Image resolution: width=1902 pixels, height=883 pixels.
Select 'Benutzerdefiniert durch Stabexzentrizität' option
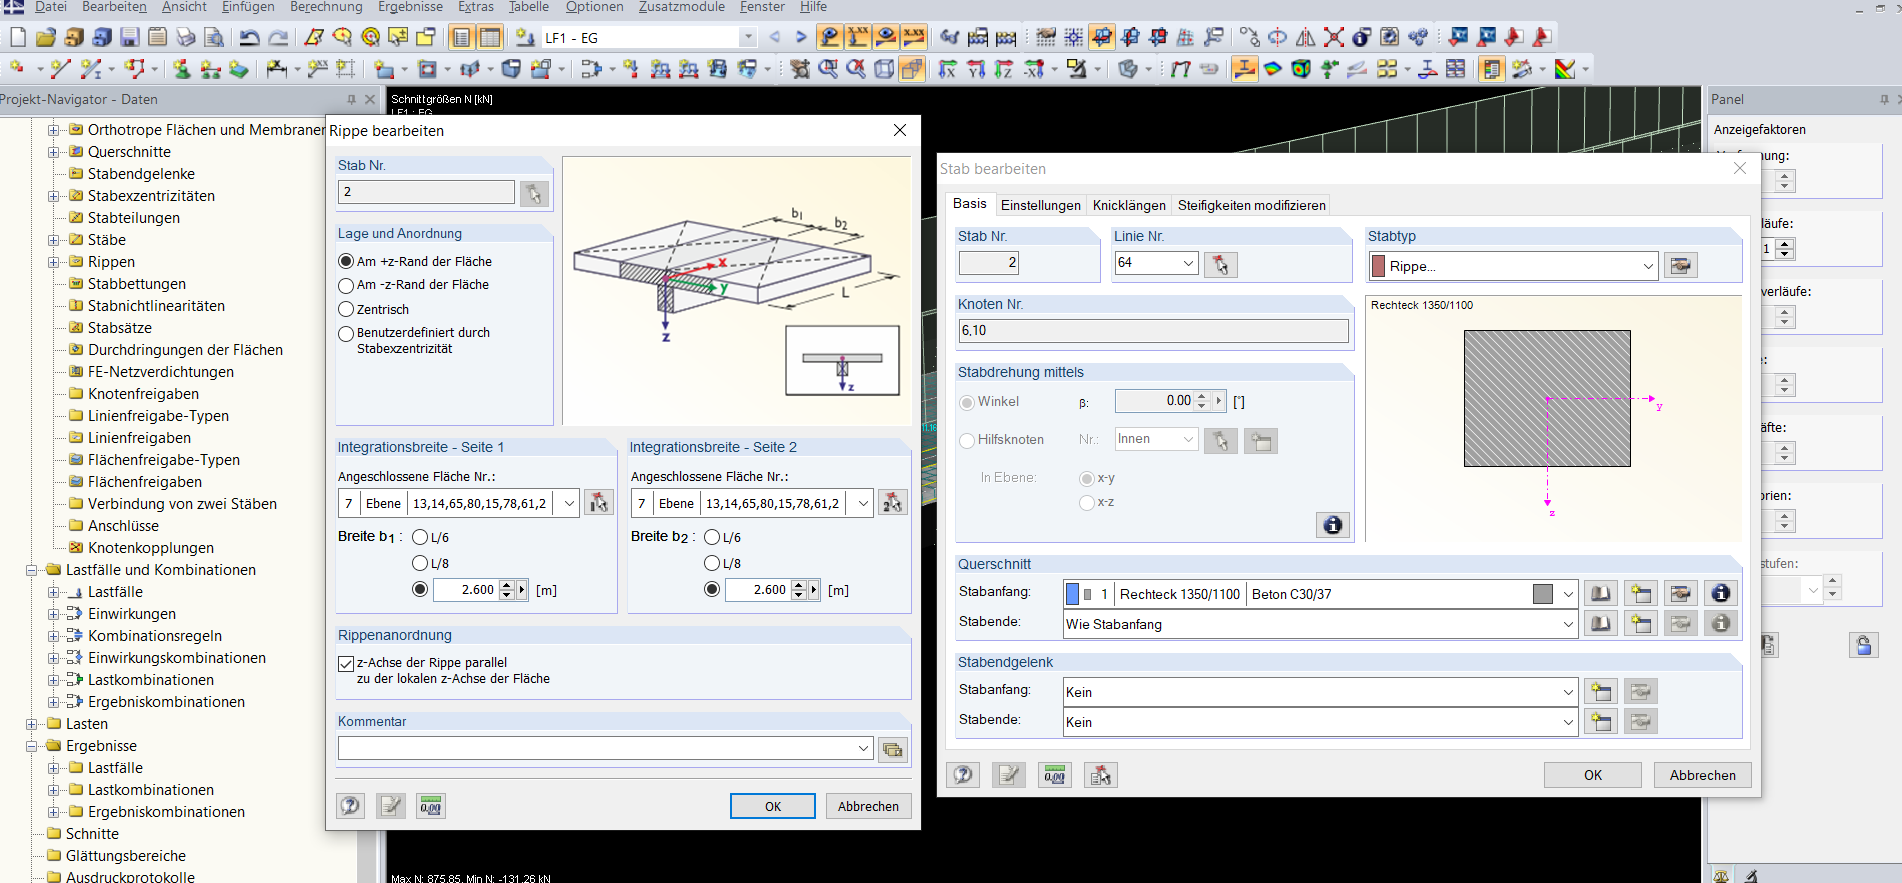click(x=346, y=334)
